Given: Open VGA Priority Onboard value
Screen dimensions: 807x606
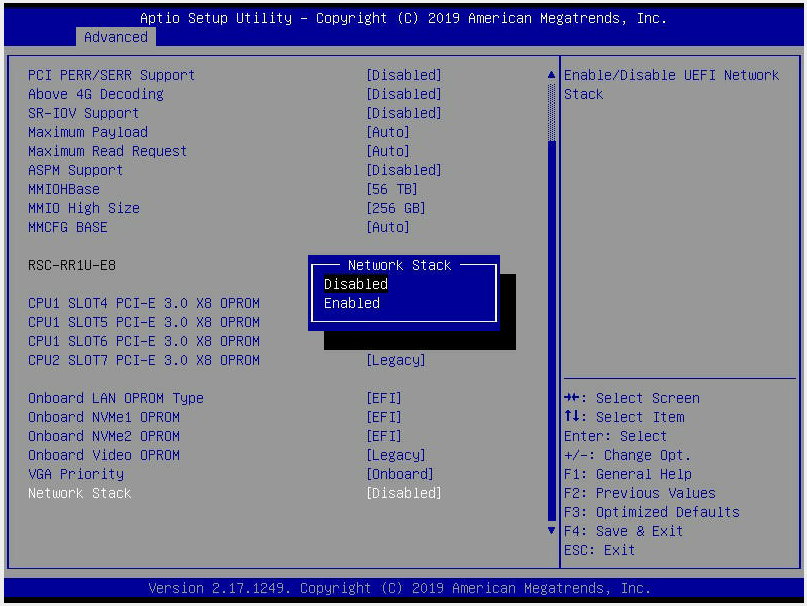Looking at the screenshot, I should click(400, 474).
